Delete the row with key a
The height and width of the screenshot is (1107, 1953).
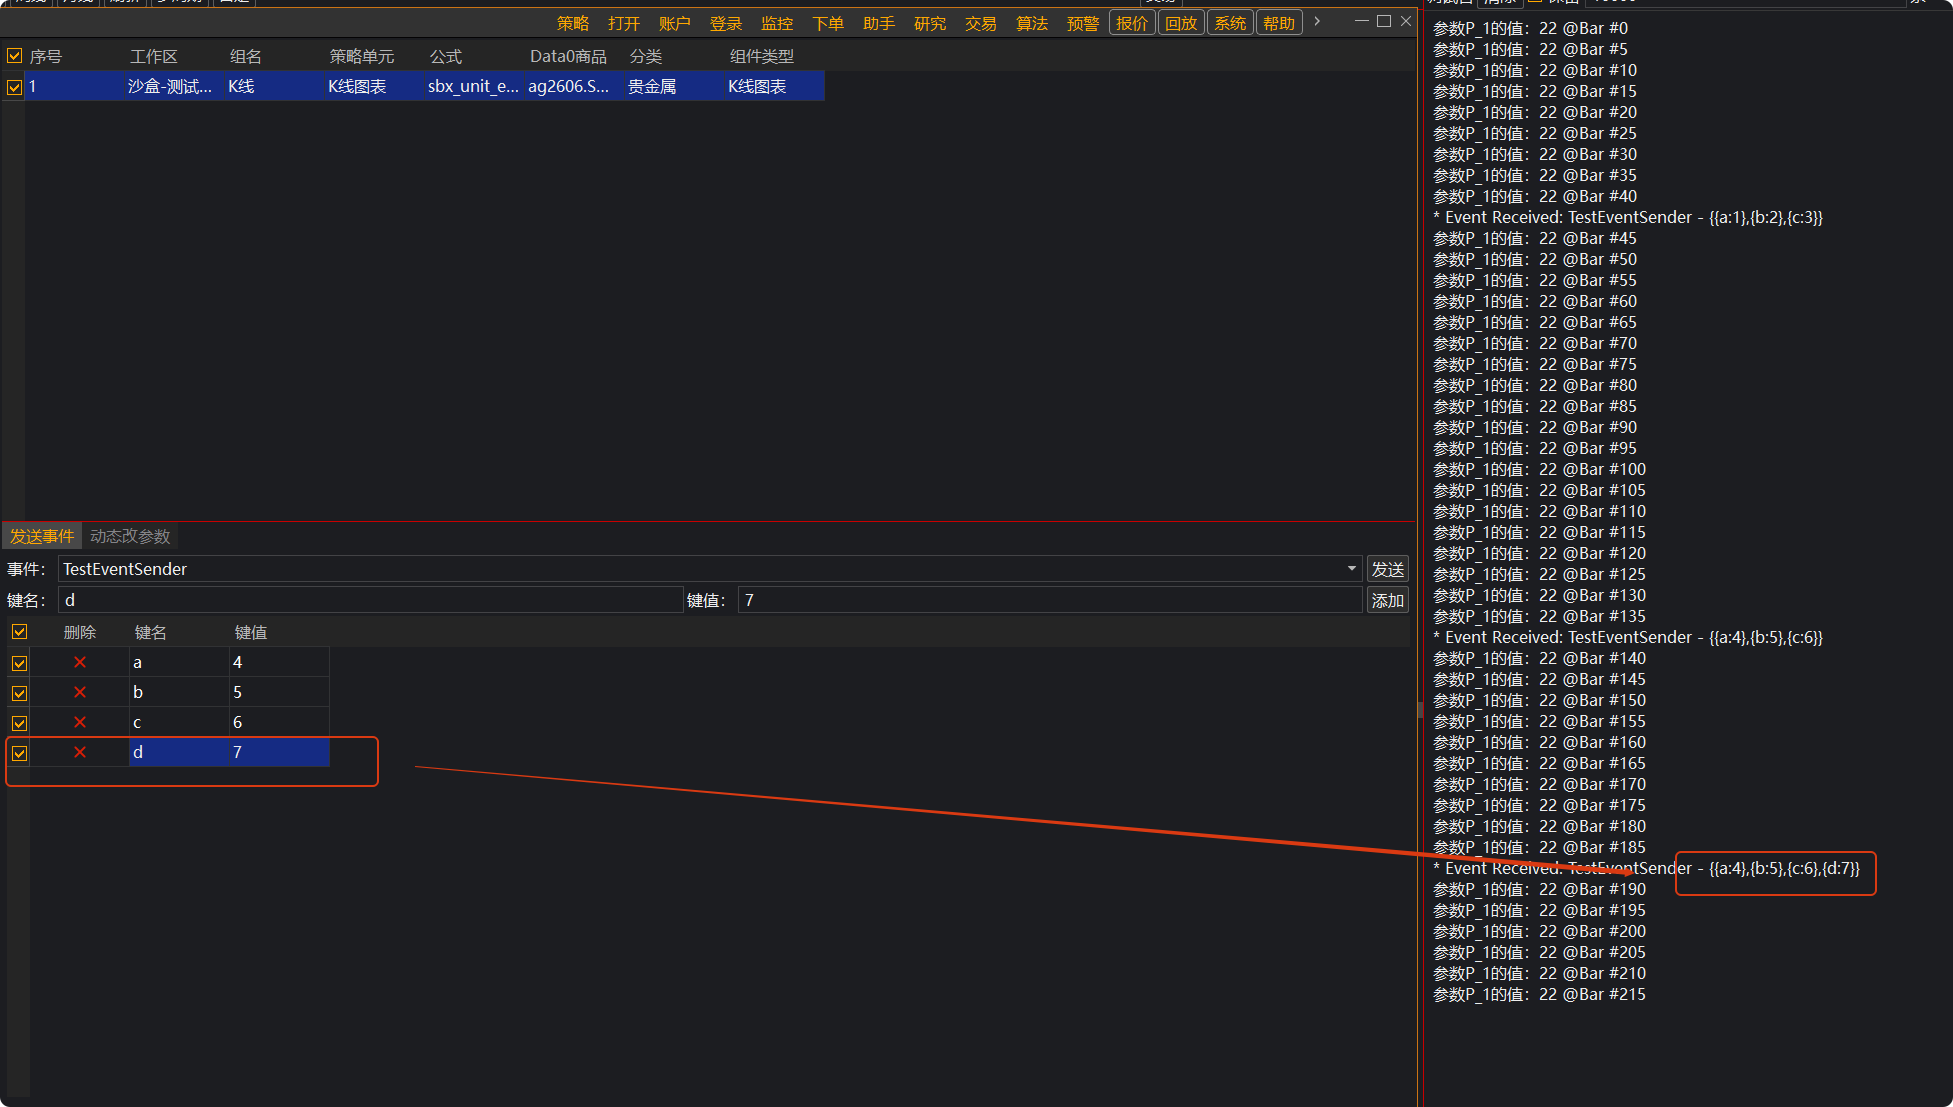click(x=80, y=662)
